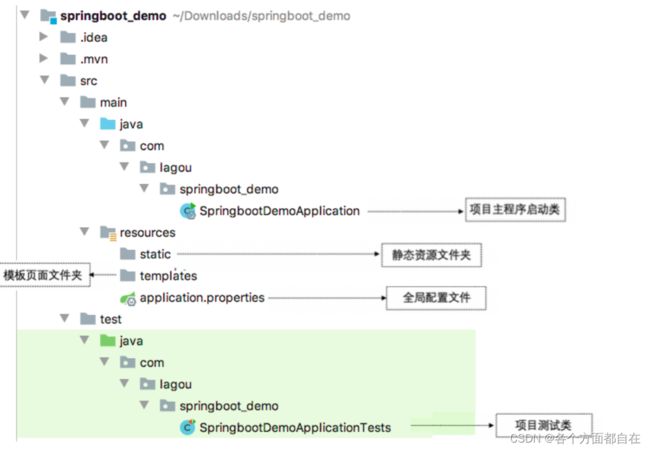Expand the .mvn folder
Screen dimensions: 650x450
[43, 59]
